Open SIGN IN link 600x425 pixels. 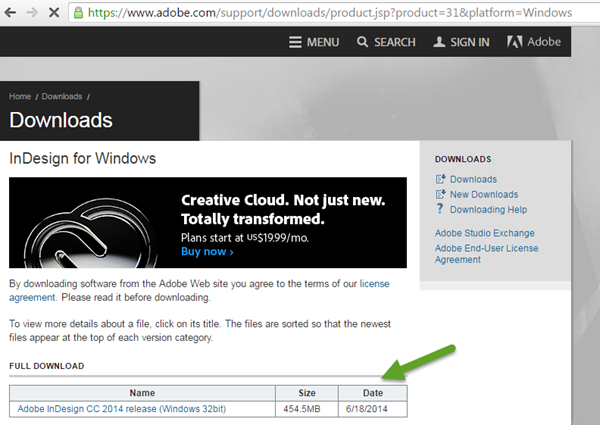tap(470, 42)
